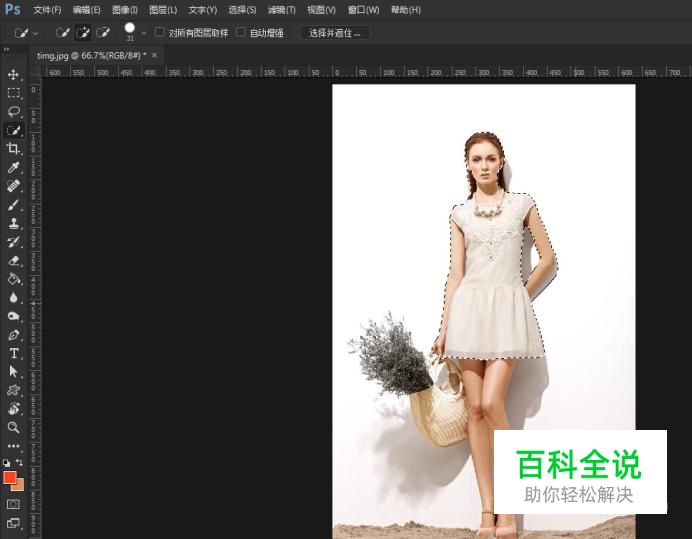692x539 pixels.
Task: Click the 选择并遮住... button
Action: [335, 33]
